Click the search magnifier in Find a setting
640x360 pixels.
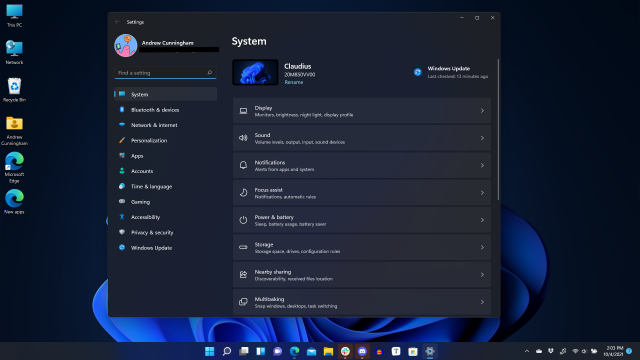(x=210, y=73)
